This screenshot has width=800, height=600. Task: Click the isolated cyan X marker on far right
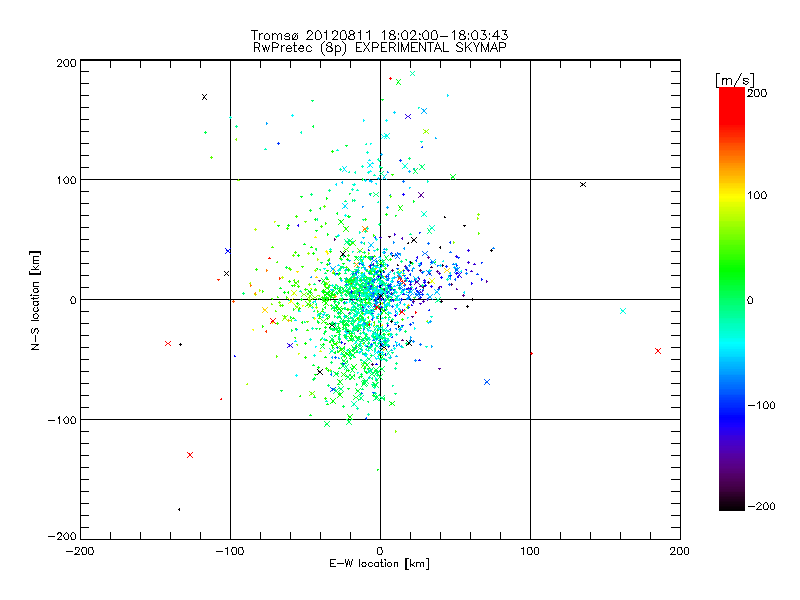pos(623,311)
